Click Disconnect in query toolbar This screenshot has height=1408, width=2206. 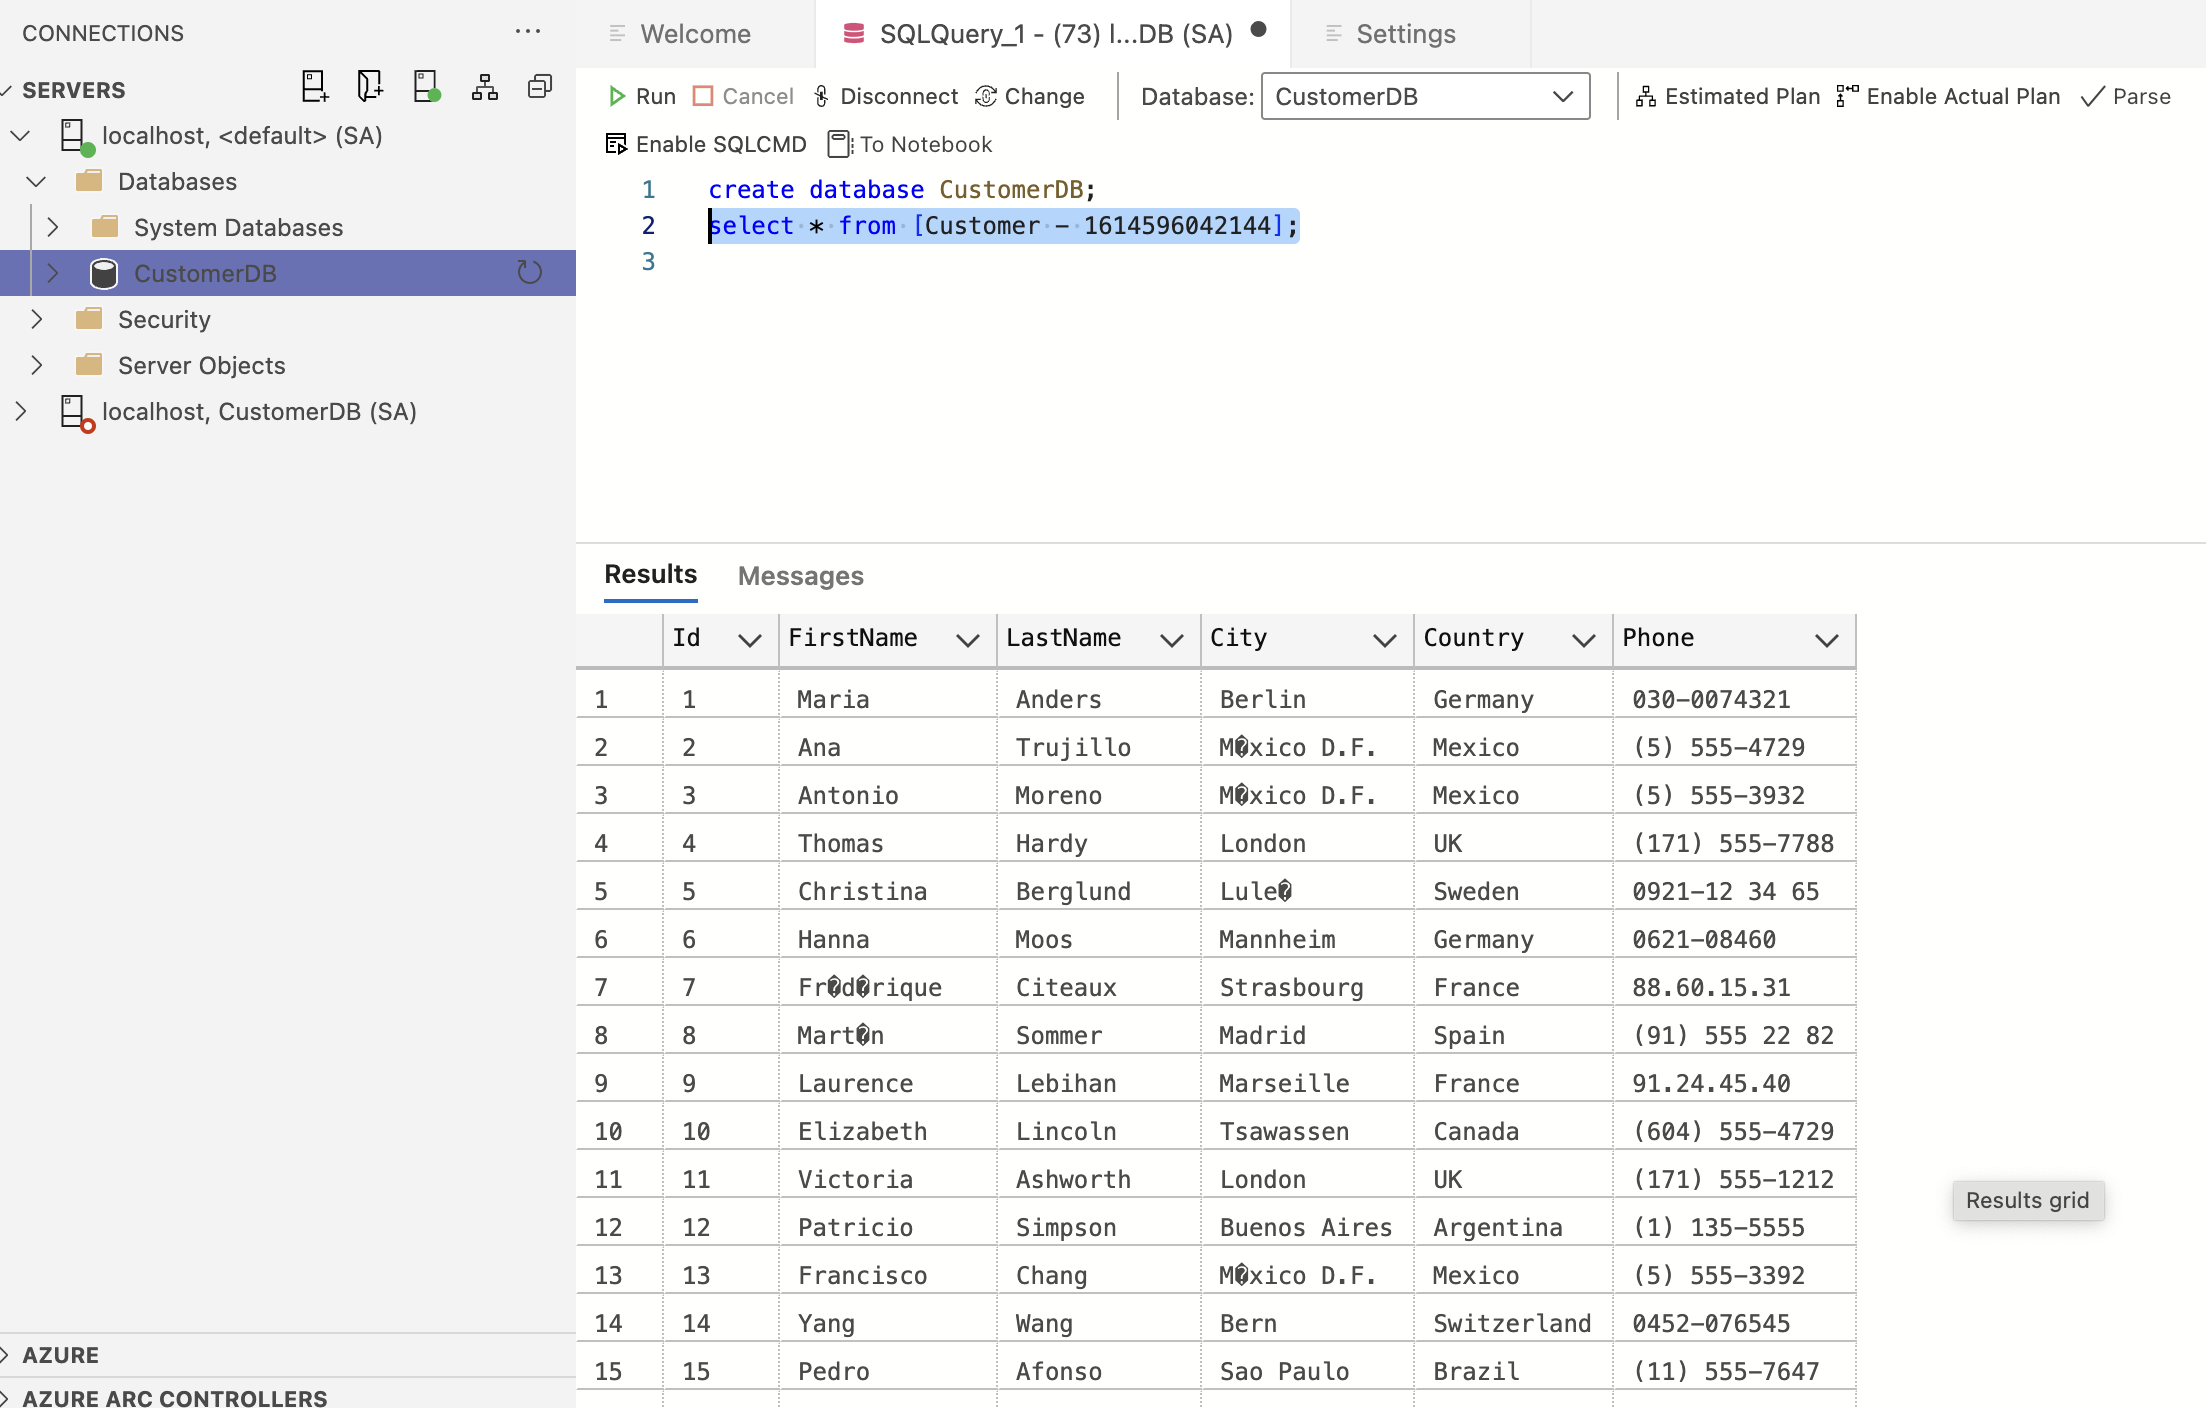(886, 97)
